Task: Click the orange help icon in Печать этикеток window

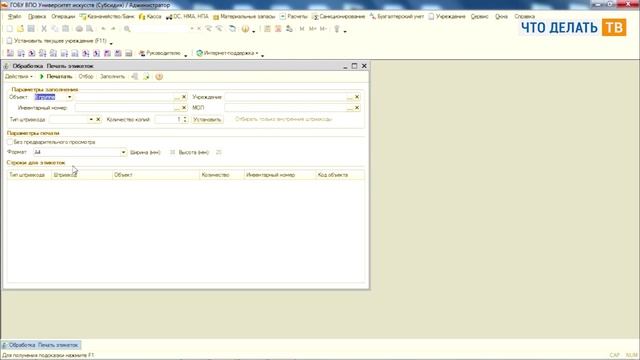Action: point(159,77)
